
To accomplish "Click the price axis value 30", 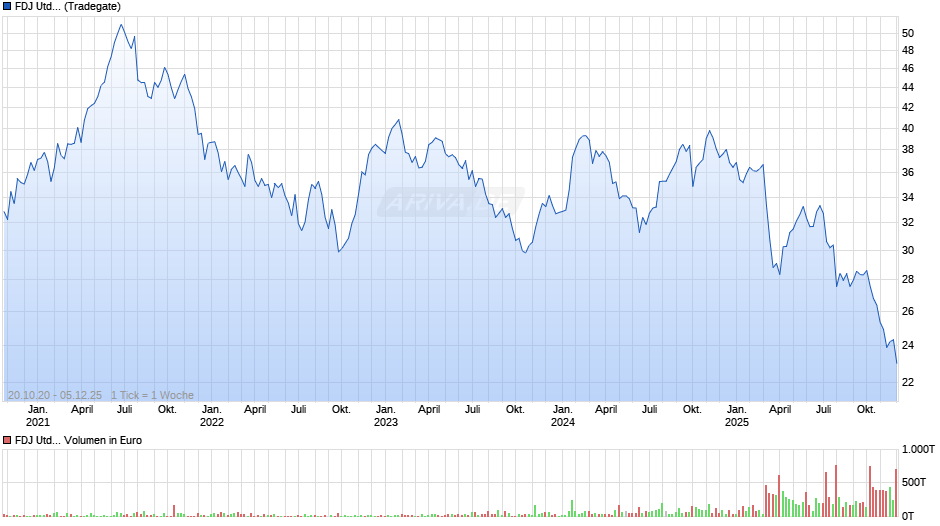I will point(908,251).
